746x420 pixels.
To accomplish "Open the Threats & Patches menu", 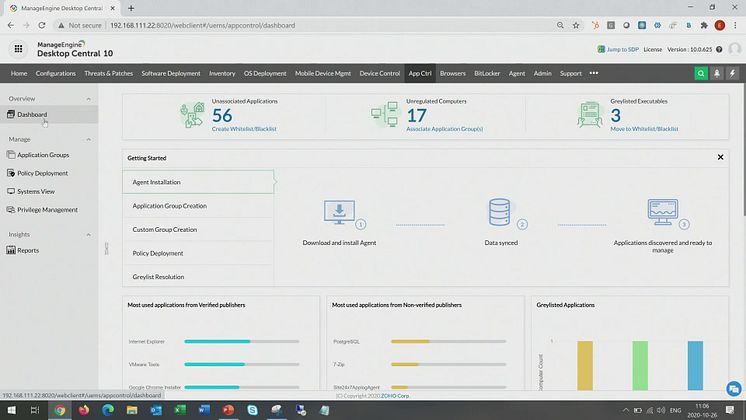I will (x=108, y=73).
